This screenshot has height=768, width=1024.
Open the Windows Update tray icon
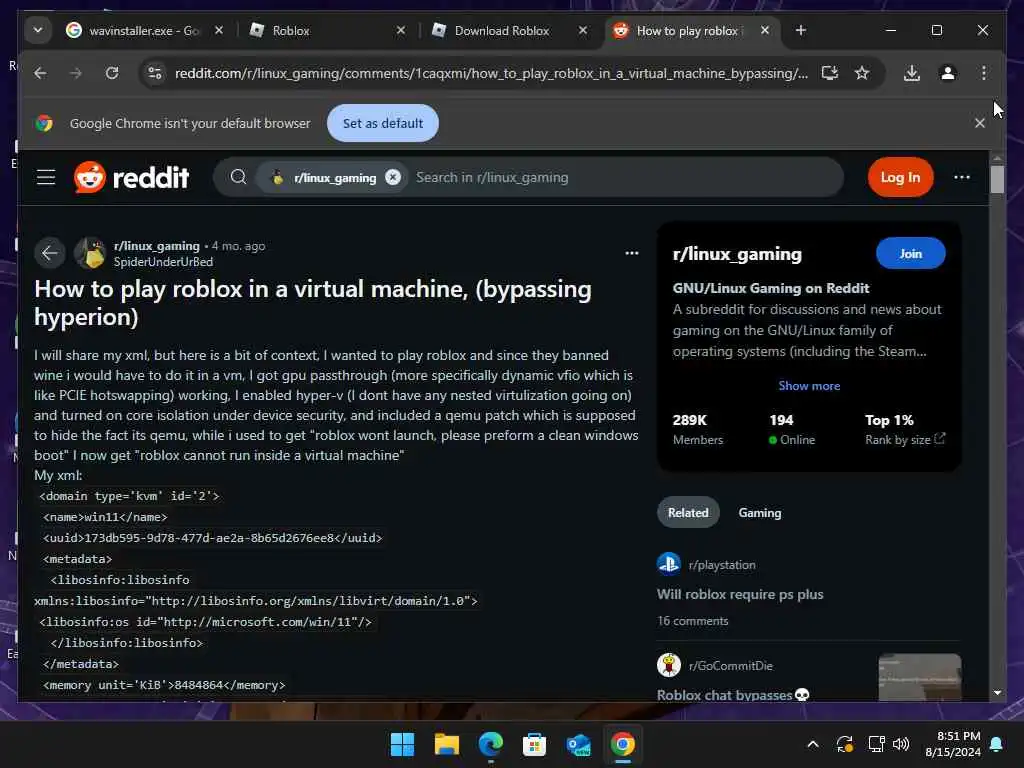pos(844,744)
